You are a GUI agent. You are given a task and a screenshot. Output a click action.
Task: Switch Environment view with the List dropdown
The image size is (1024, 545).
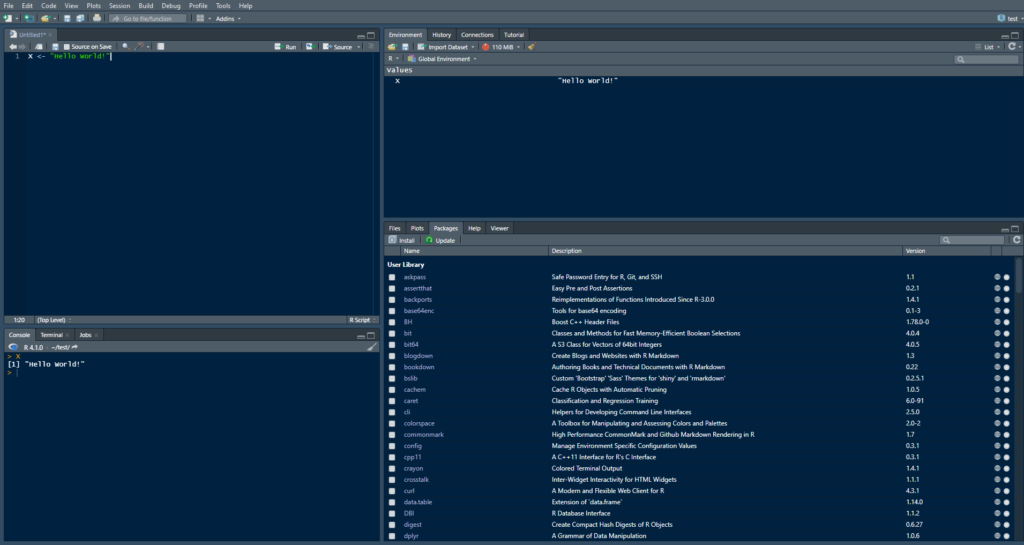coord(987,47)
